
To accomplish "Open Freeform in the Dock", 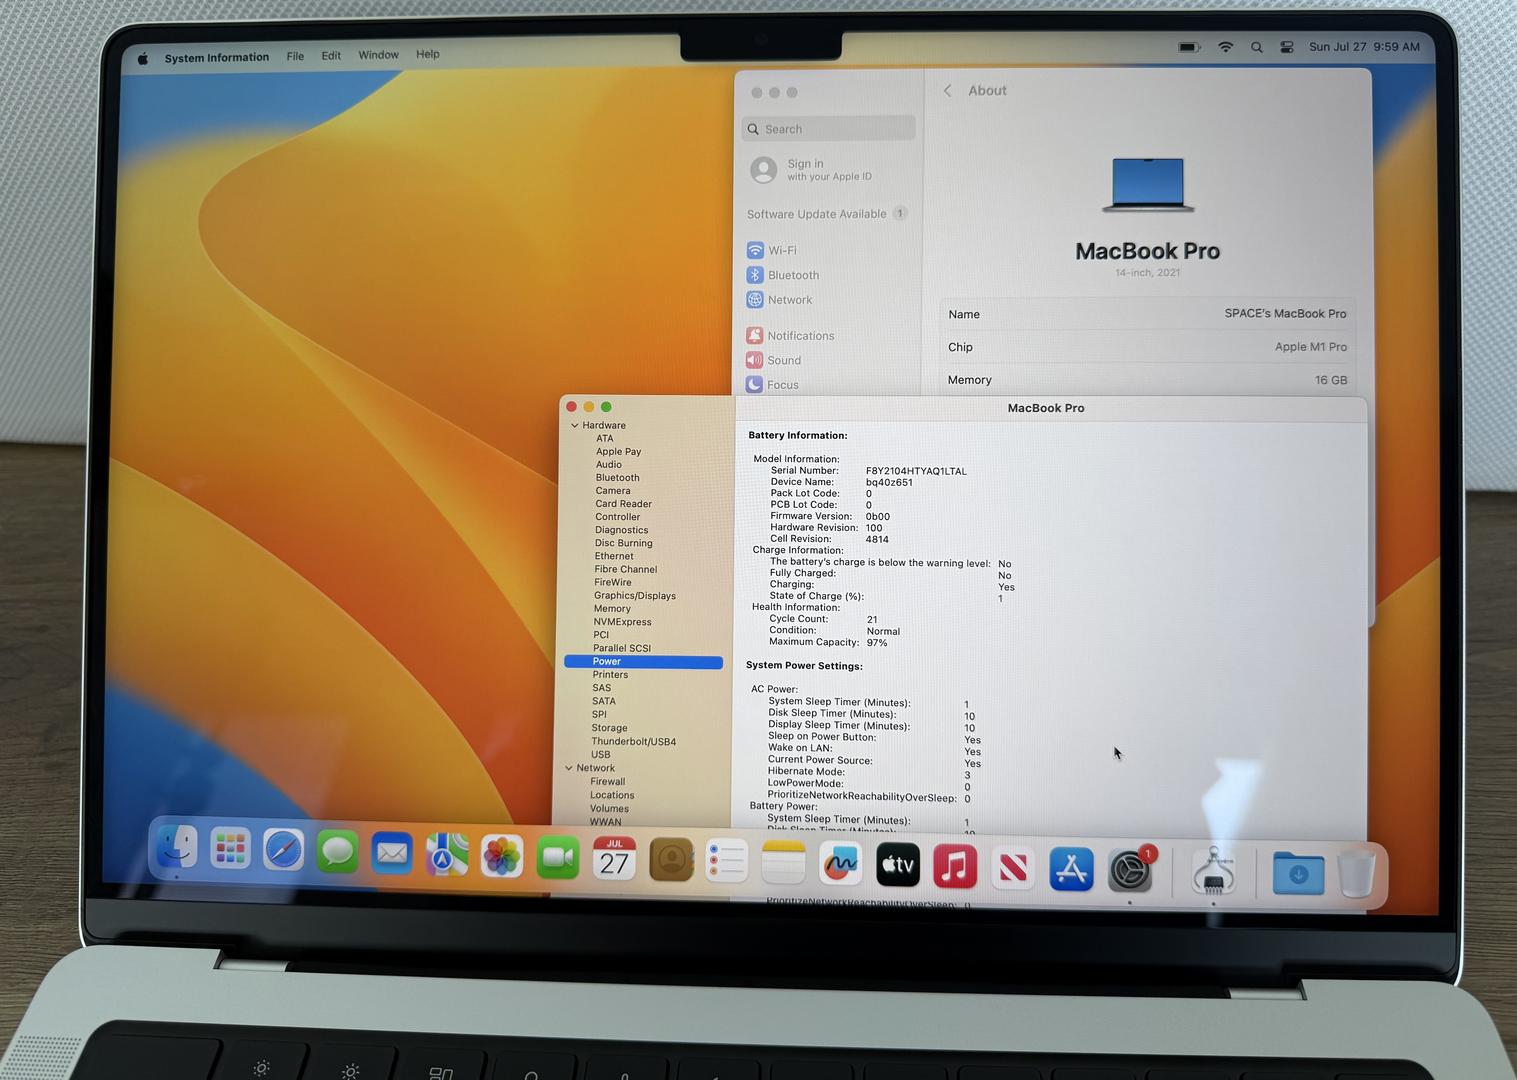I will coord(840,862).
